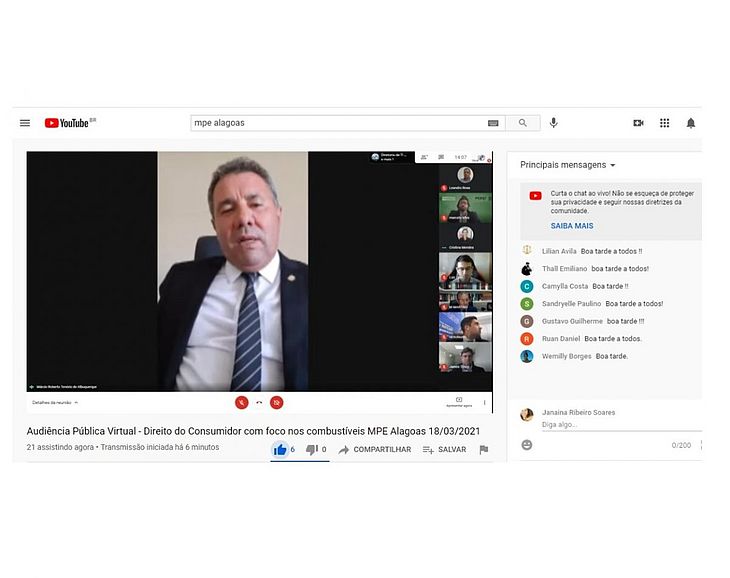
Task: Open the on-screen keyboard icon in search
Action: (x=493, y=123)
